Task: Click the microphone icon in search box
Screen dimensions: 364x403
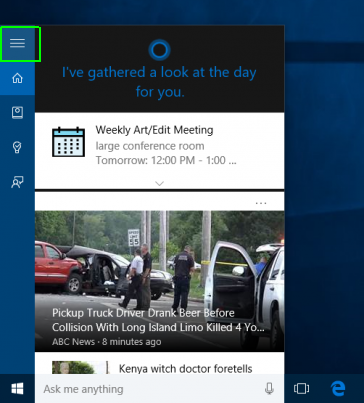Action: (269, 389)
